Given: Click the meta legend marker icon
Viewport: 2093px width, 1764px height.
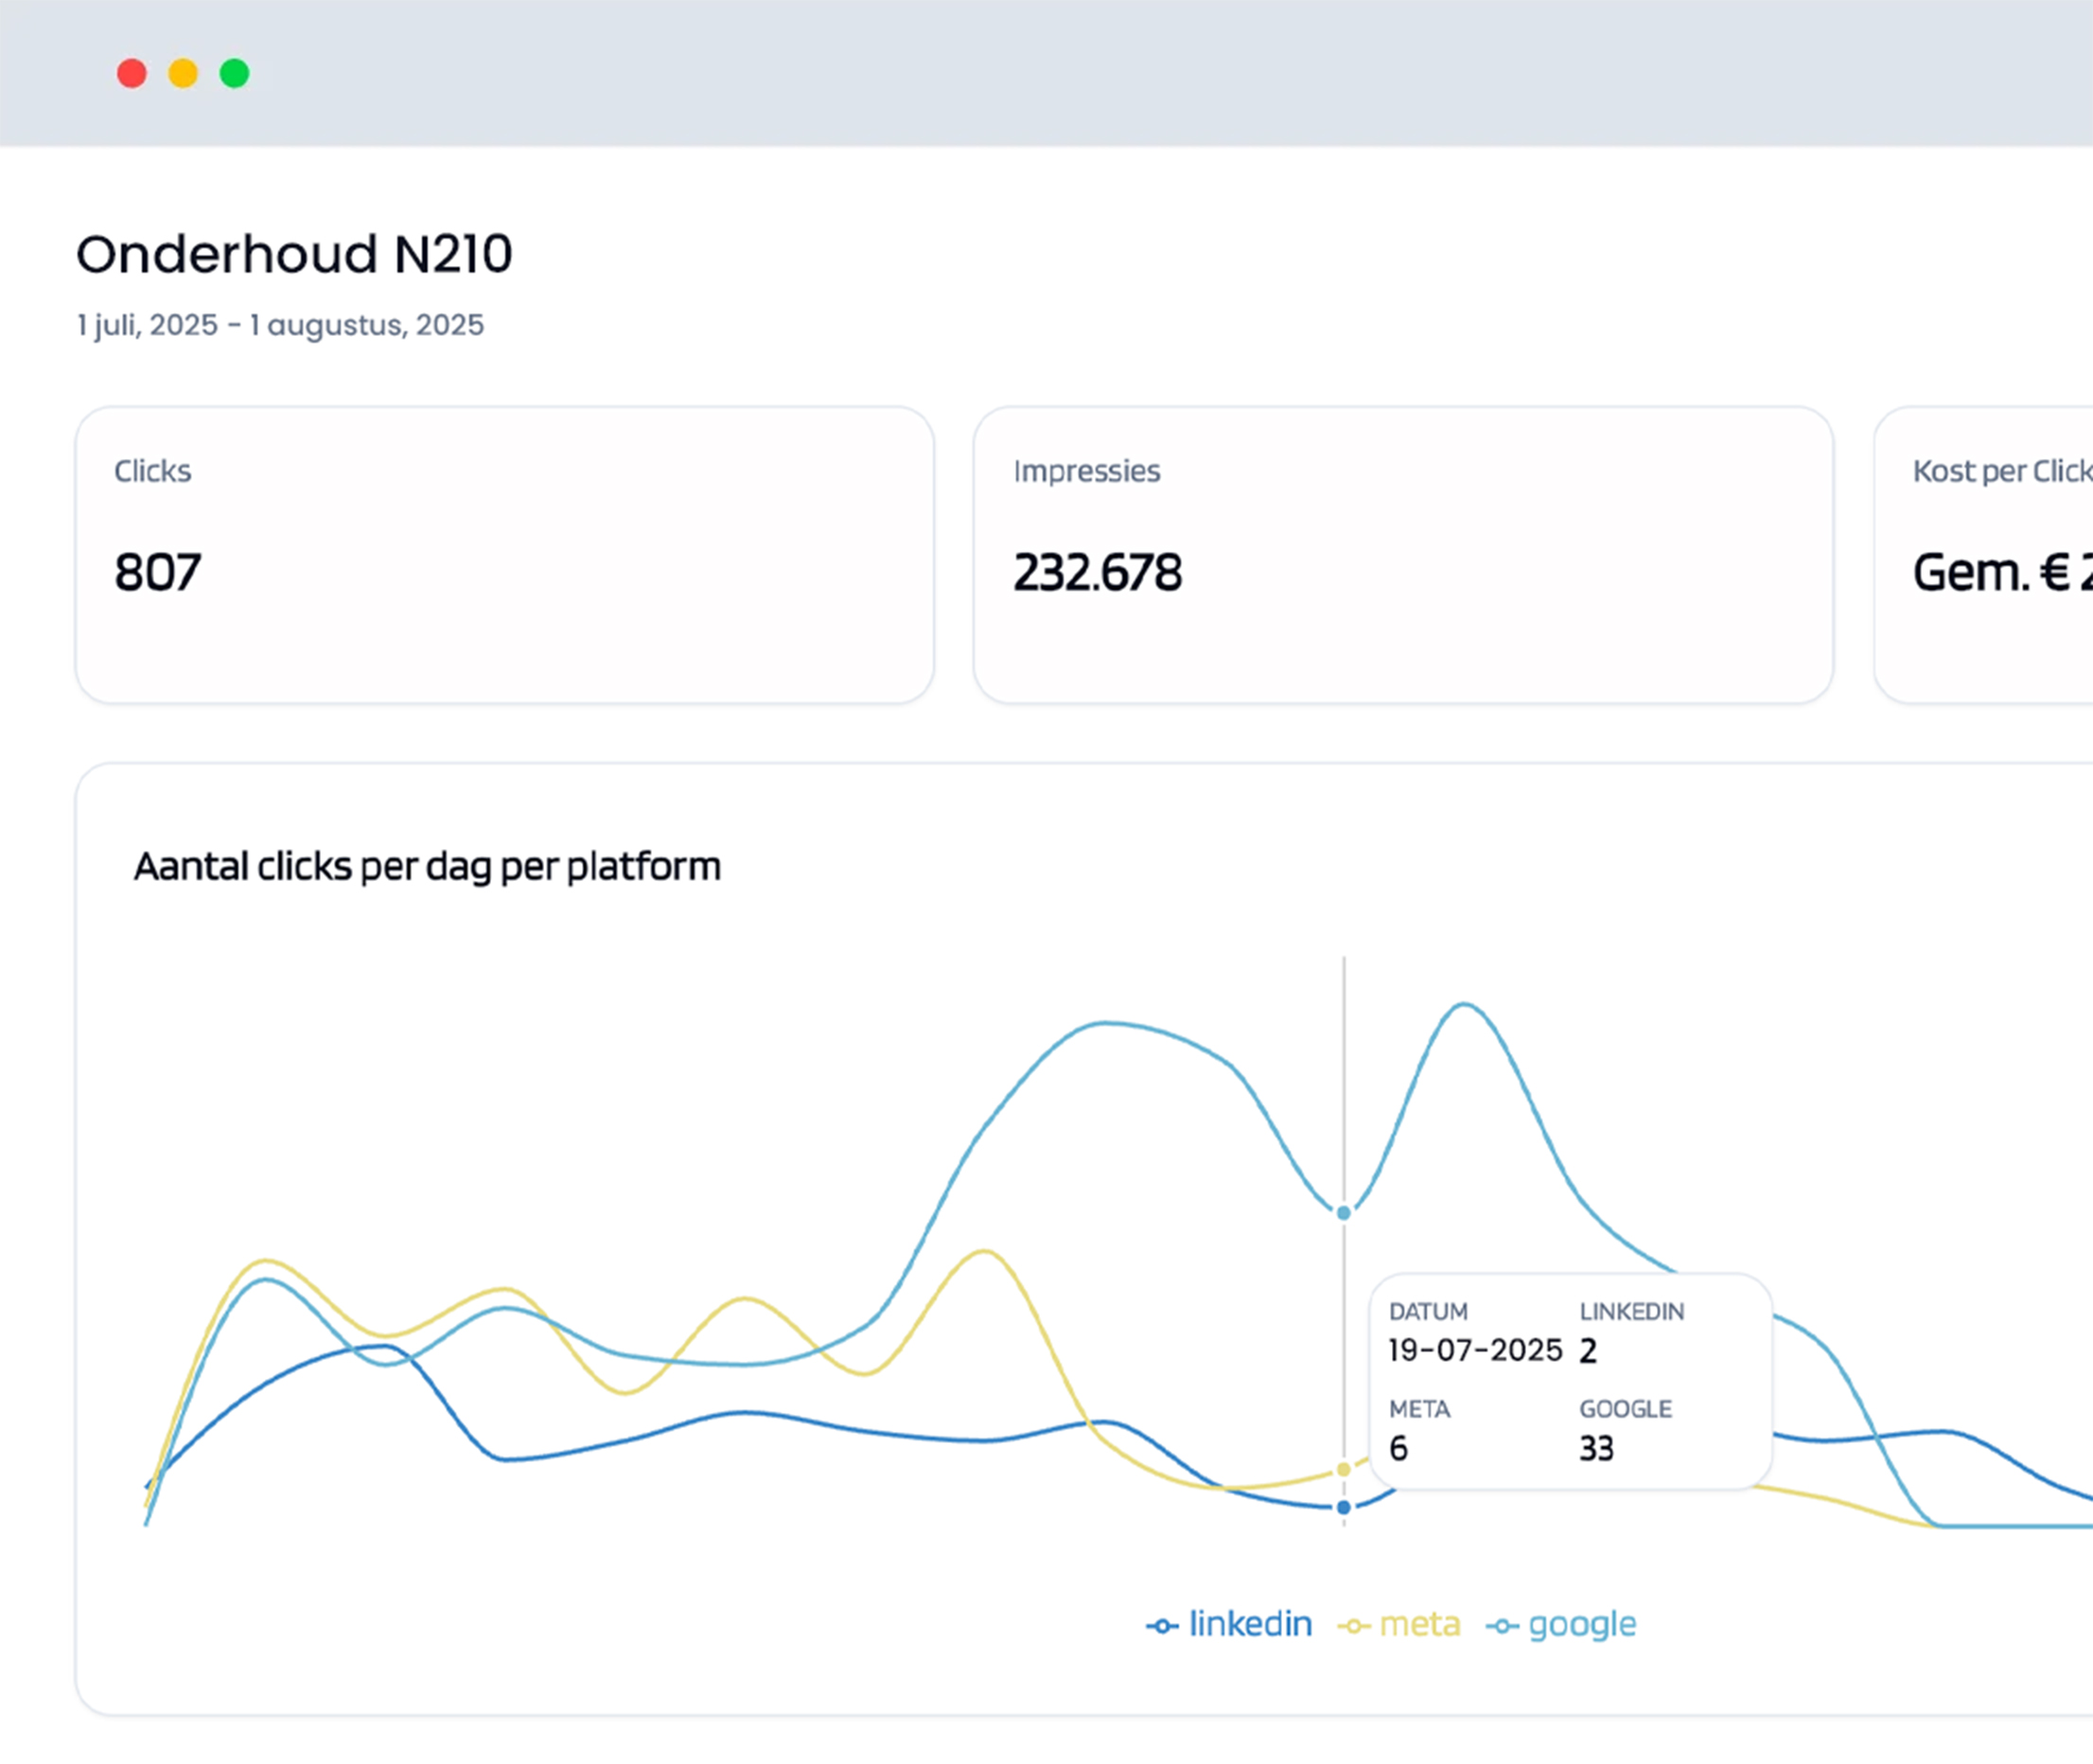Looking at the screenshot, I should tap(1353, 1626).
